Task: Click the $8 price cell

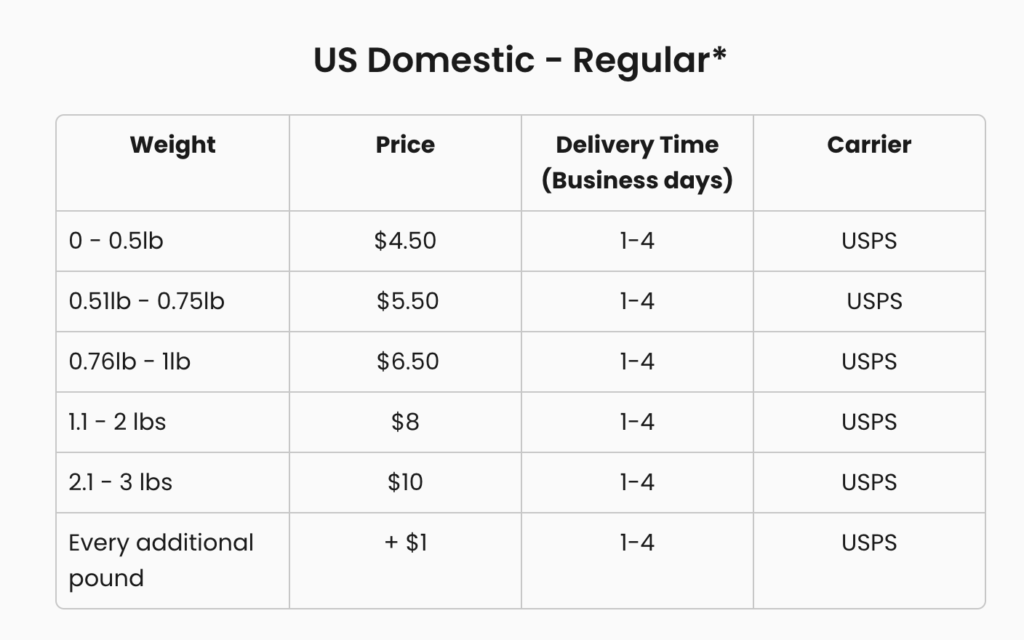Action: click(x=405, y=422)
